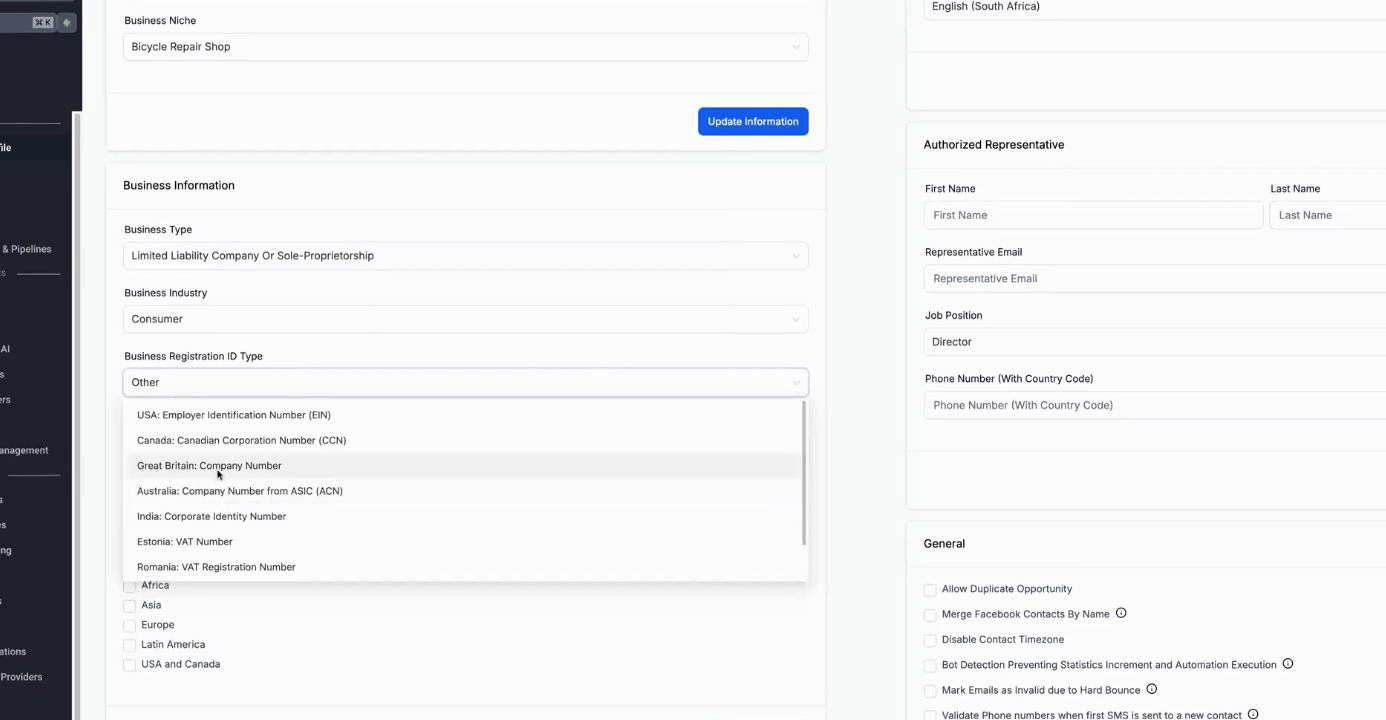Viewport: 1386px width, 720px height.
Task: Pick USA: Employer Identification Number (EIN)
Action: 233,415
